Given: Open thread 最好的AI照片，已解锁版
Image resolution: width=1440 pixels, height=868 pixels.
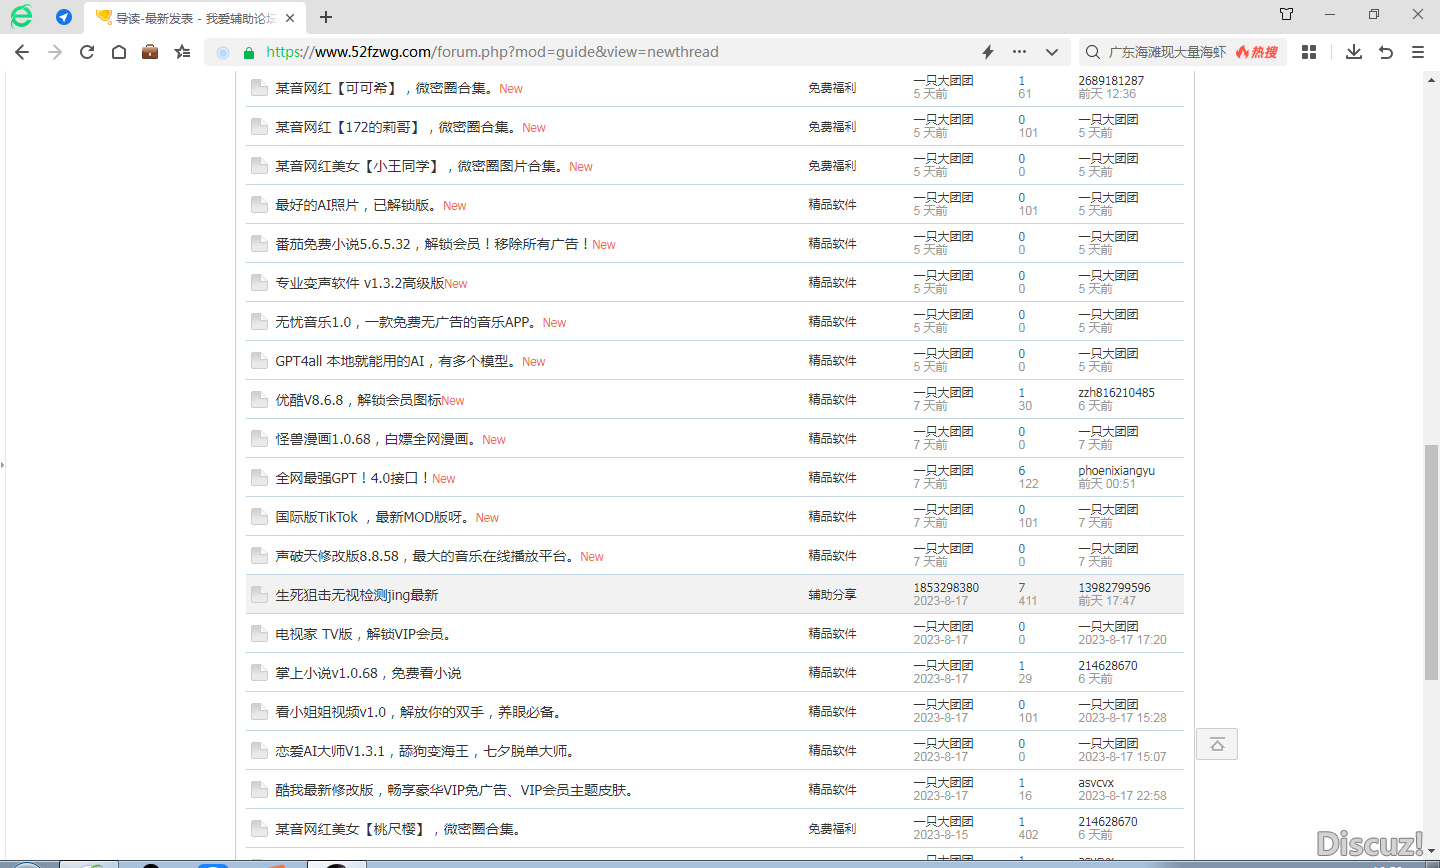Looking at the screenshot, I should [356, 205].
